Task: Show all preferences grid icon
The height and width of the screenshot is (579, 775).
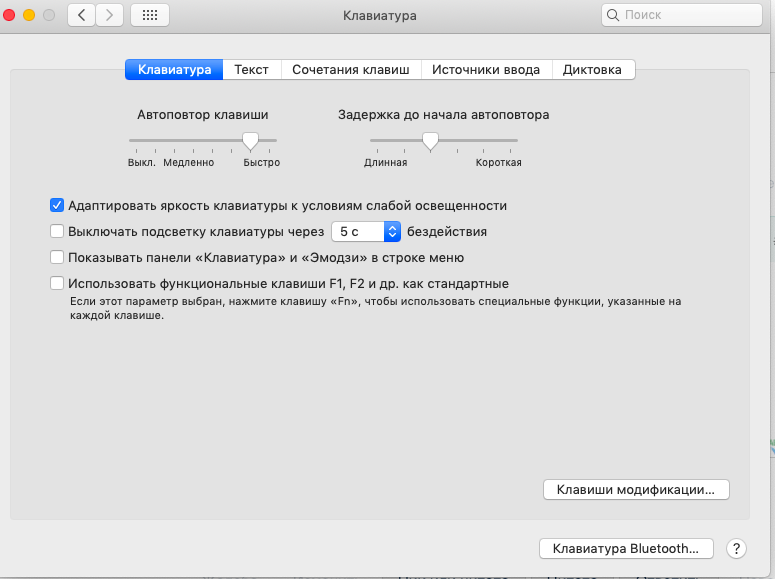Action: coord(150,15)
